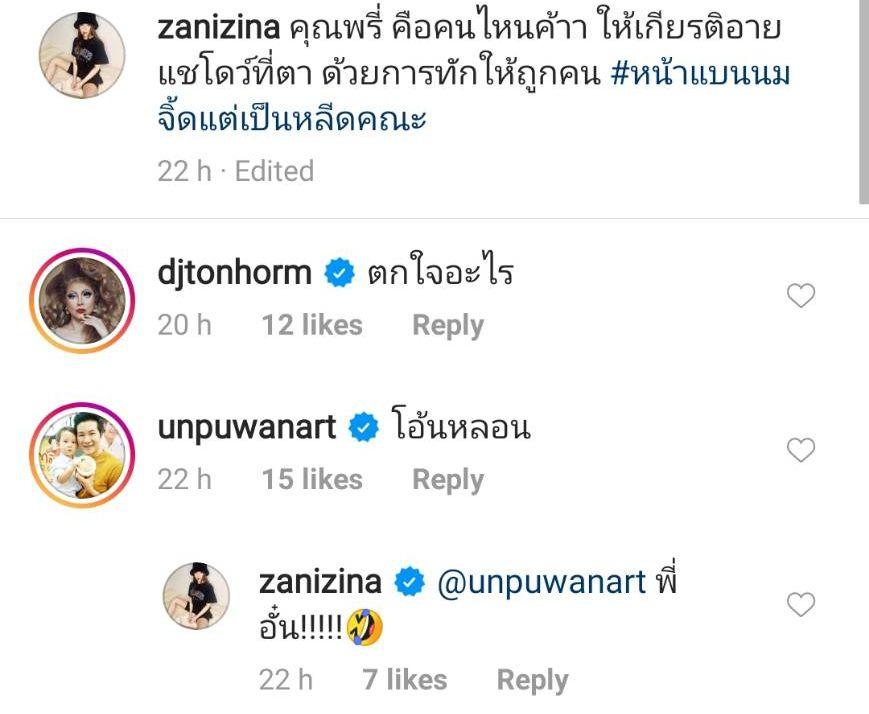Reply to djtonhorm's comment
This screenshot has width=869, height=714.
click(x=448, y=325)
